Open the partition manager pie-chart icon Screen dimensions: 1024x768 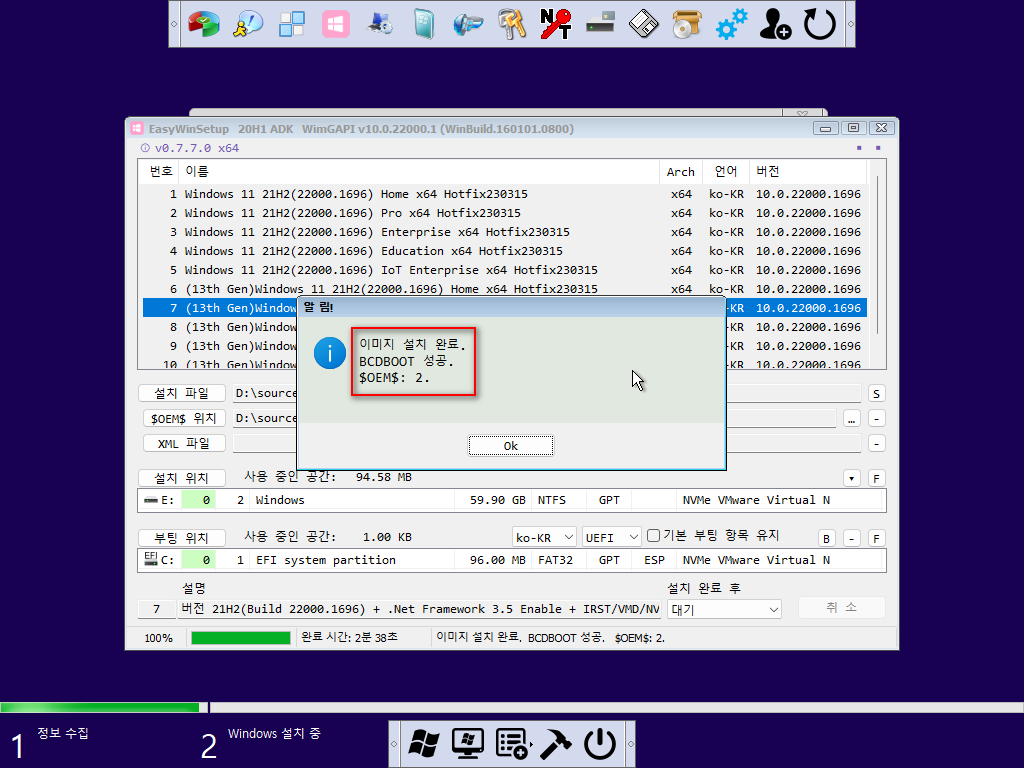coord(204,24)
